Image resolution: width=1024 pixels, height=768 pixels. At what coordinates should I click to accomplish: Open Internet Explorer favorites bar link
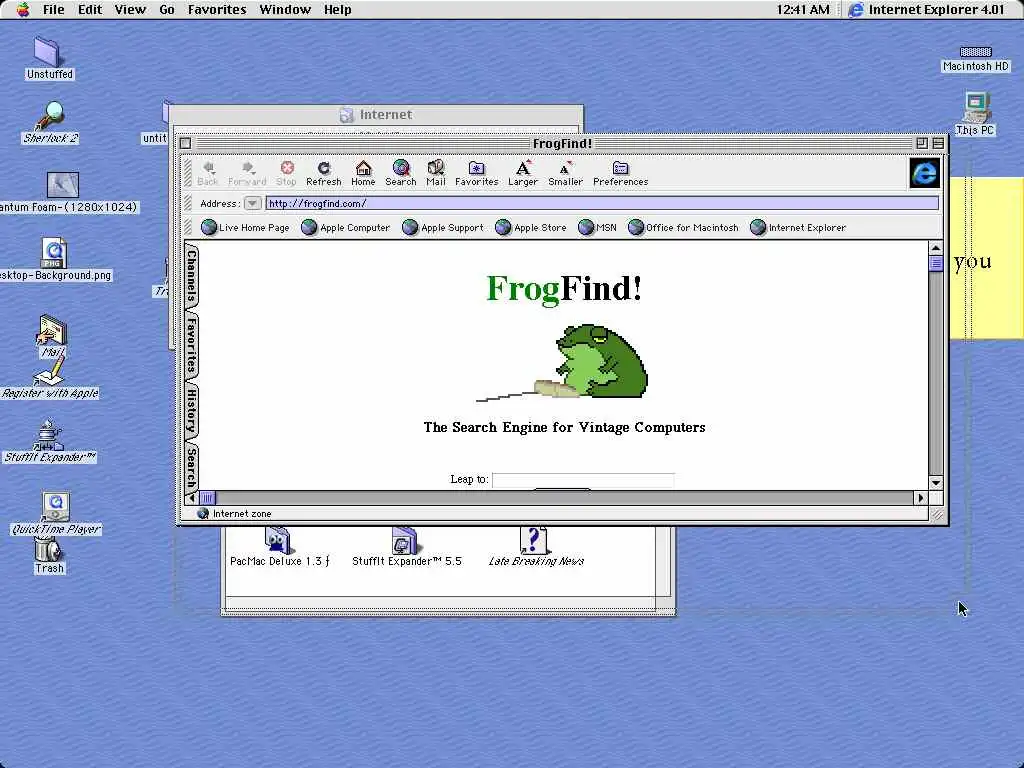(x=798, y=227)
